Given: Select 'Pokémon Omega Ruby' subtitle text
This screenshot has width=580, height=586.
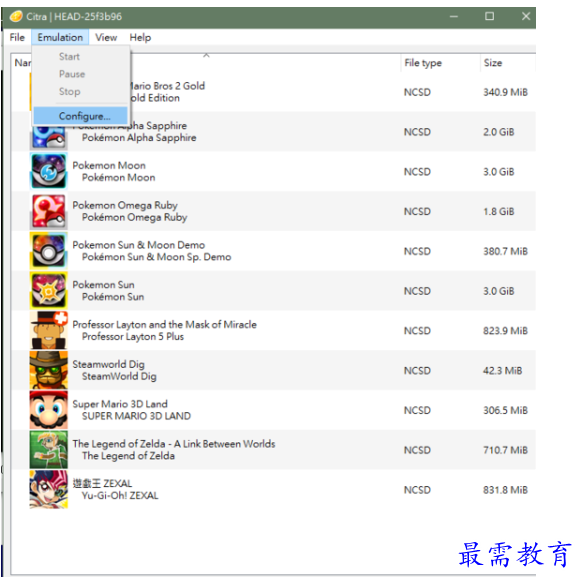Looking at the screenshot, I should 134,217.
